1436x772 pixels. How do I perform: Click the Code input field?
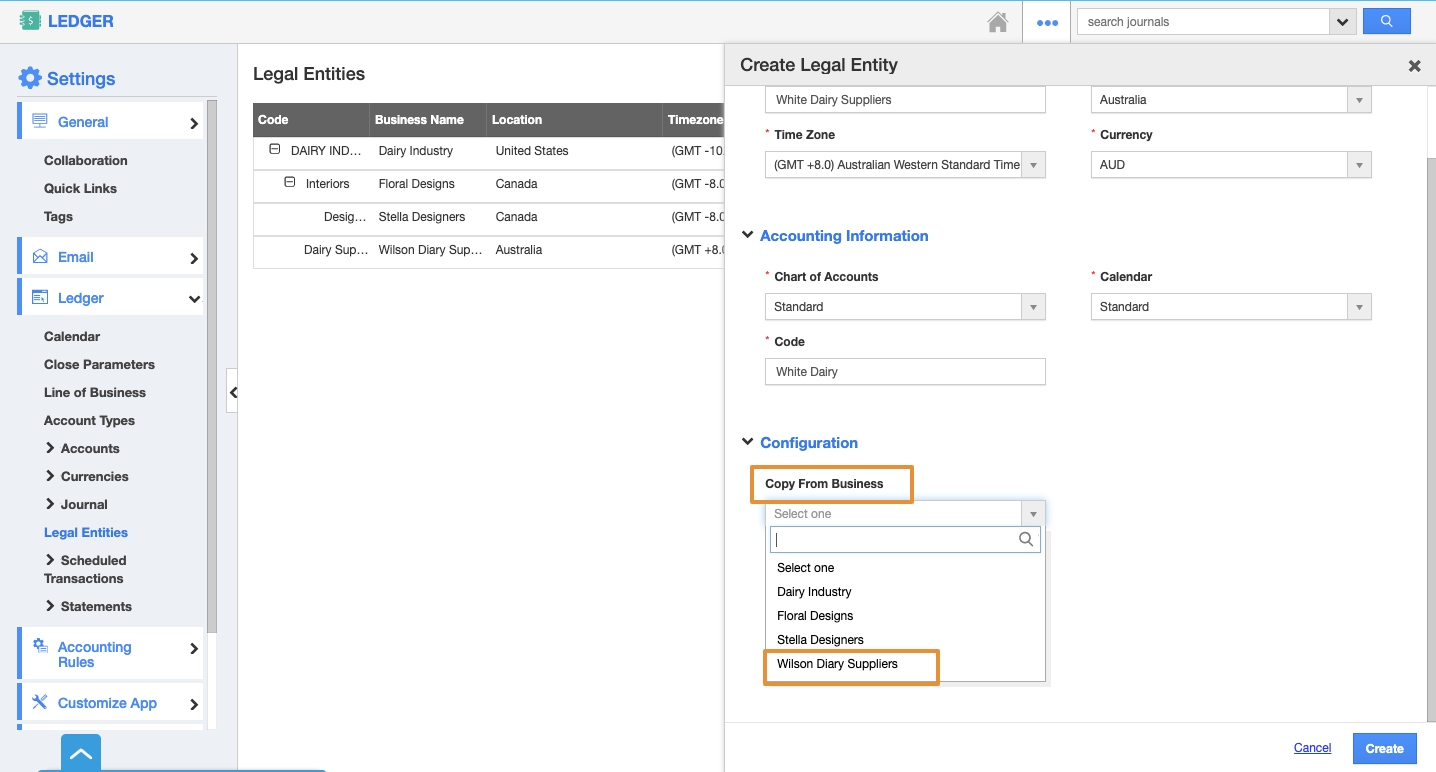coord(904,372)
